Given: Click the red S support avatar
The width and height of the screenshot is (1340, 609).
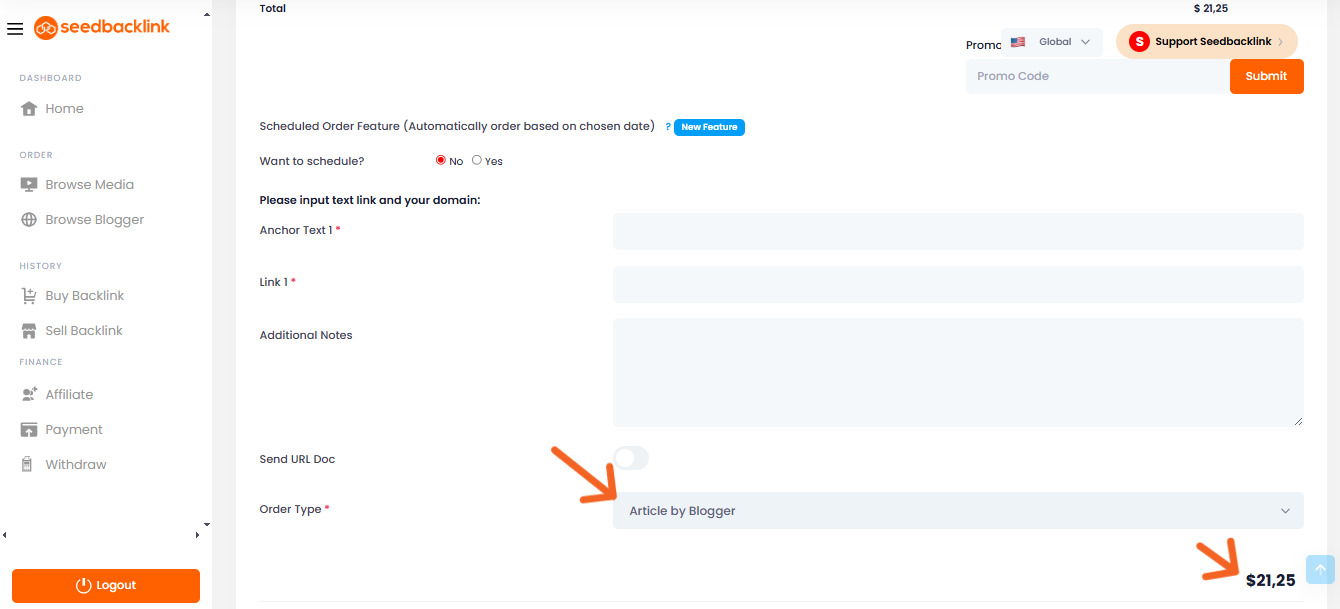Looking at the screenshot, I should [x=1139, y=41].
